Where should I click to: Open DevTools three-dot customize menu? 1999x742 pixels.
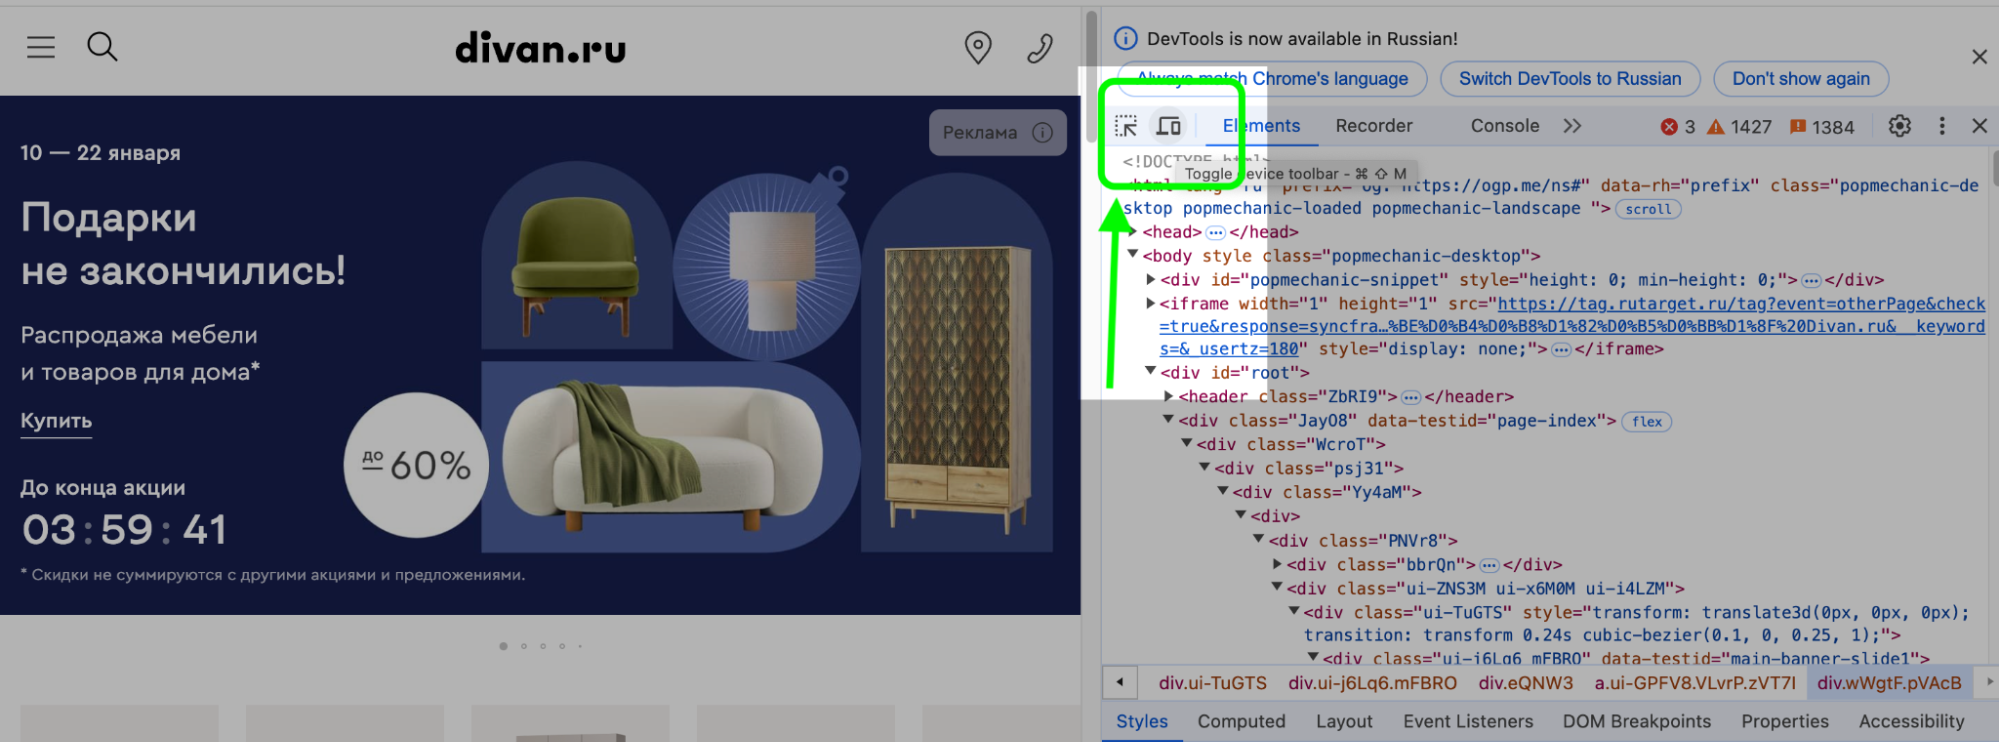coord(1942,126)
